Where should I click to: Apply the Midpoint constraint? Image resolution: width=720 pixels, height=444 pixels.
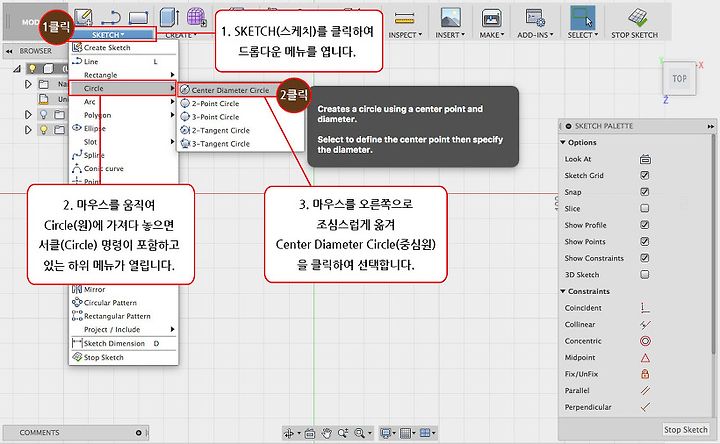point(645,358)
